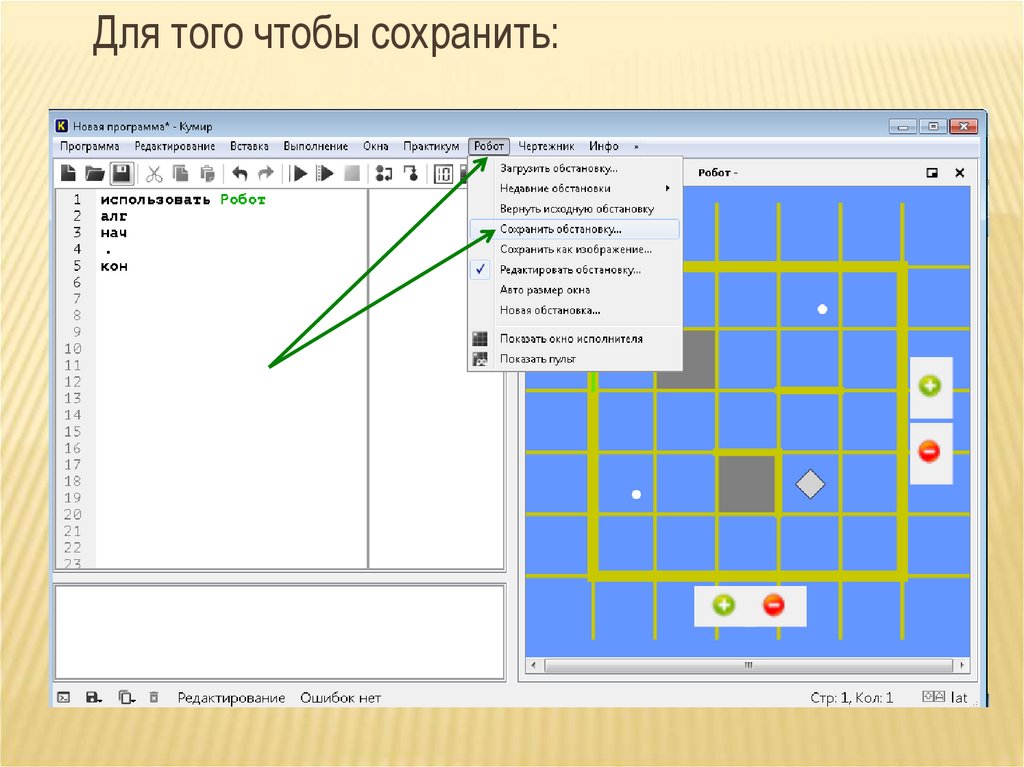Select Сохранить как изображение...

tap(575, 249)
